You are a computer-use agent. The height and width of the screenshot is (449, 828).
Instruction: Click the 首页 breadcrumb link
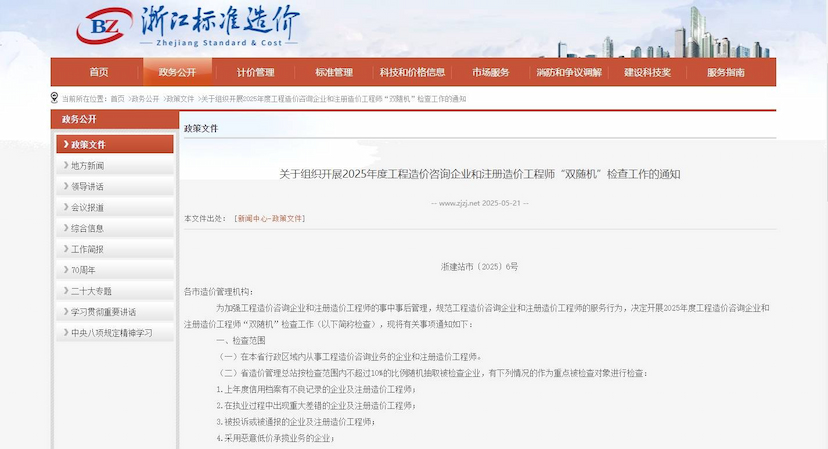tap(117, 99)
